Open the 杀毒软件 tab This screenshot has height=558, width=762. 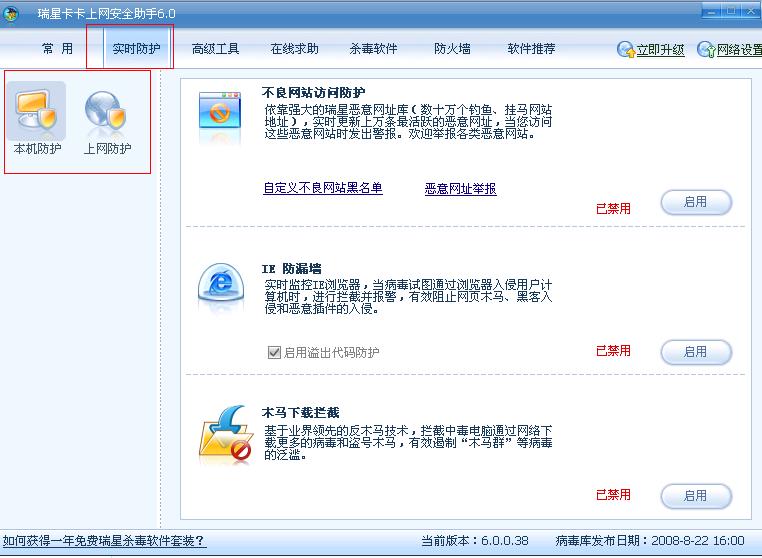click(x=373, y=49)
